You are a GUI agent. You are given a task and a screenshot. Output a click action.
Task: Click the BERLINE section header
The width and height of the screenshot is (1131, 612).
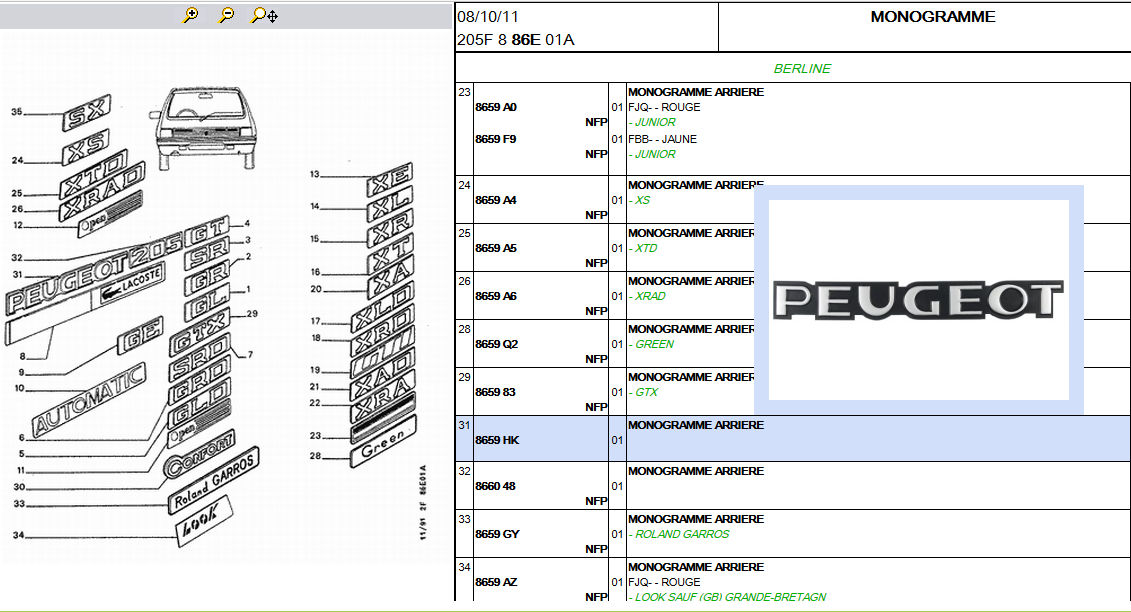pyautogui.click(x=802, y=69)
